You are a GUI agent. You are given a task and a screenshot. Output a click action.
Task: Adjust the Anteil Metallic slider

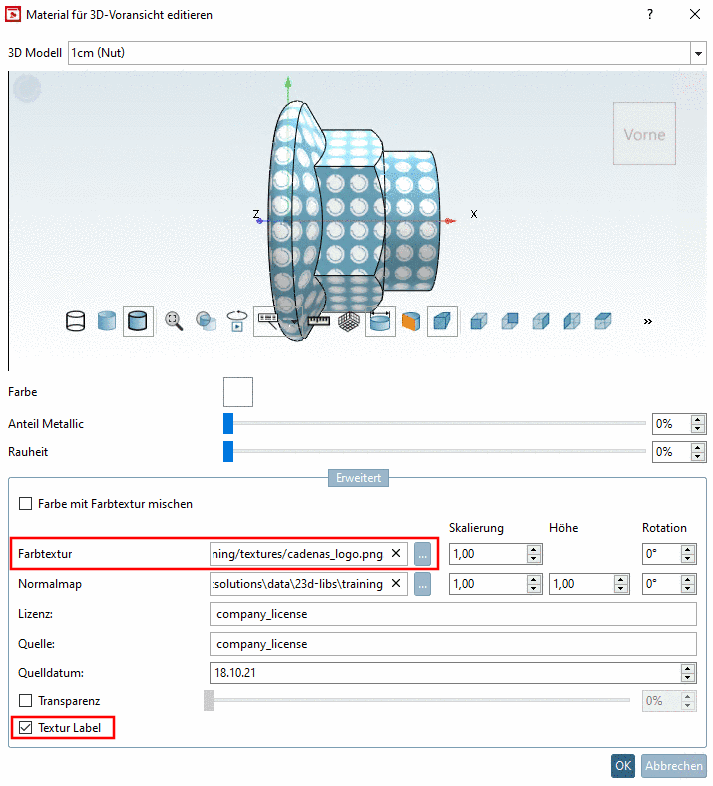[228, 424]
